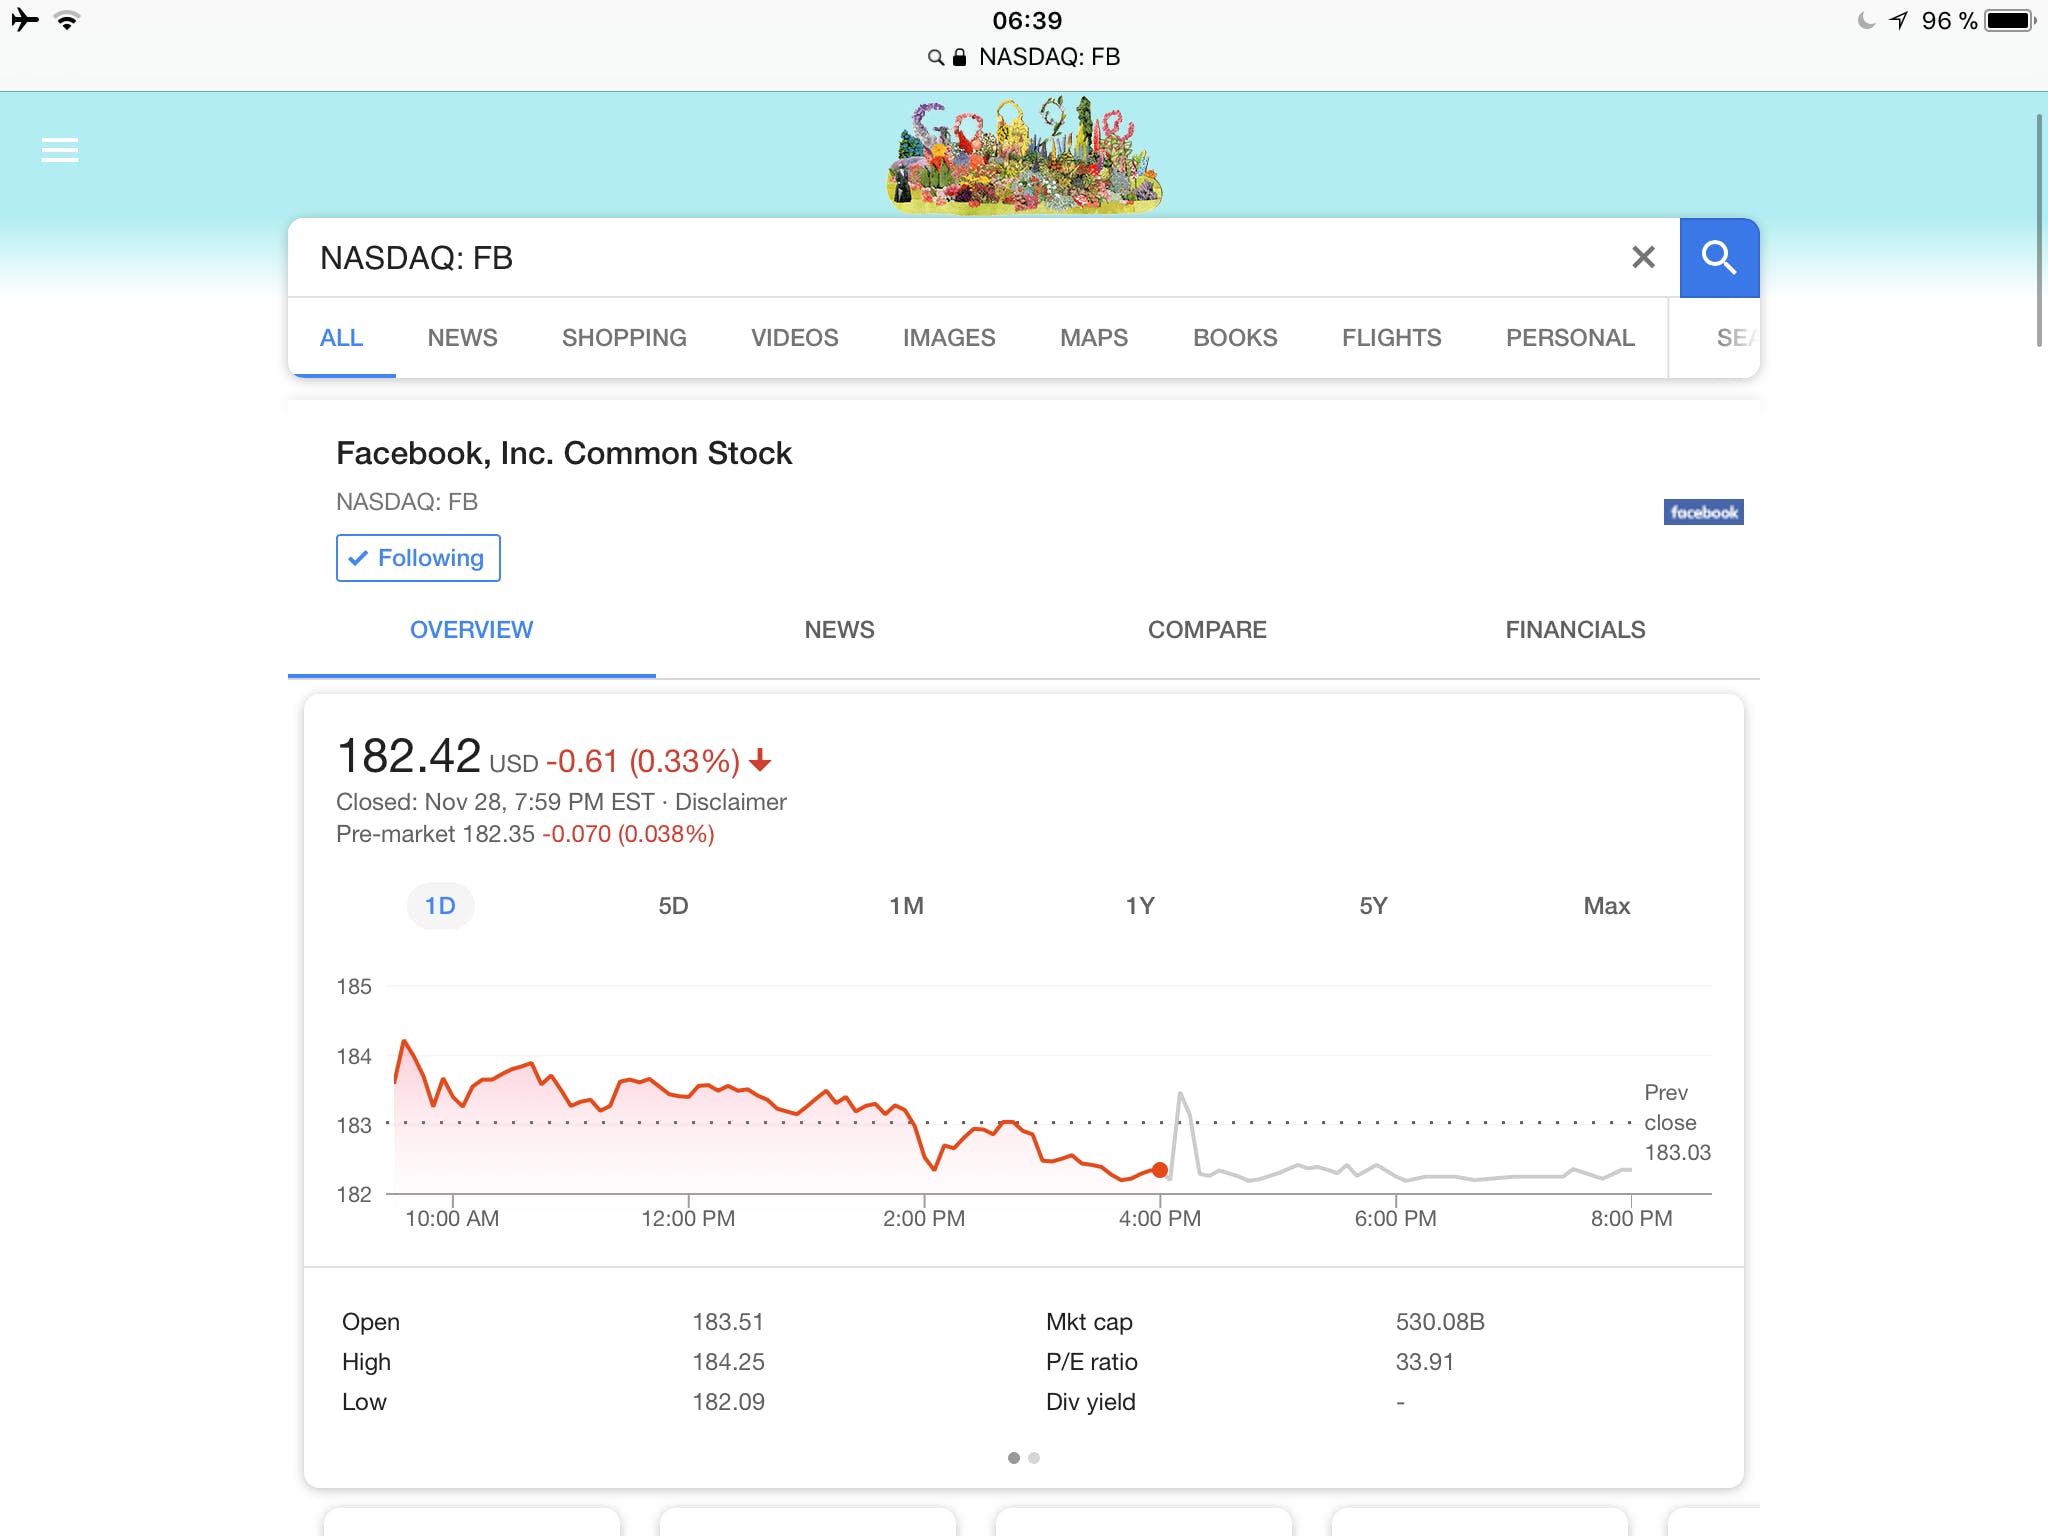2048x1536 pixels.
Task: Open the VIDEOS search tab
Action: point(795,338)
